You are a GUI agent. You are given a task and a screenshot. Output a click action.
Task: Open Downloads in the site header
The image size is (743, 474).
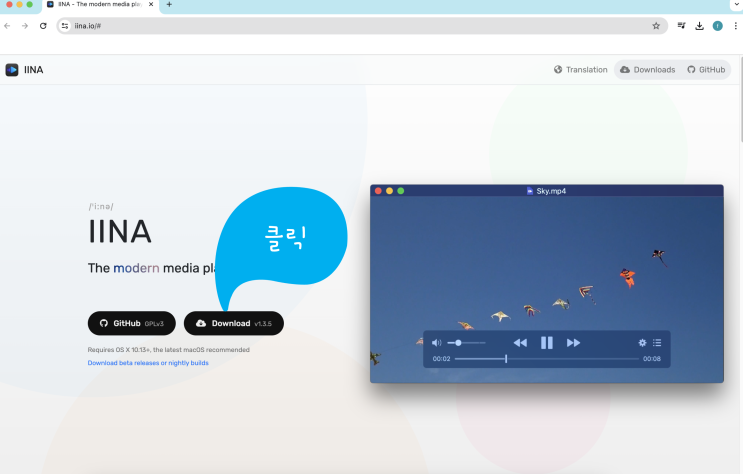[647, 70]
